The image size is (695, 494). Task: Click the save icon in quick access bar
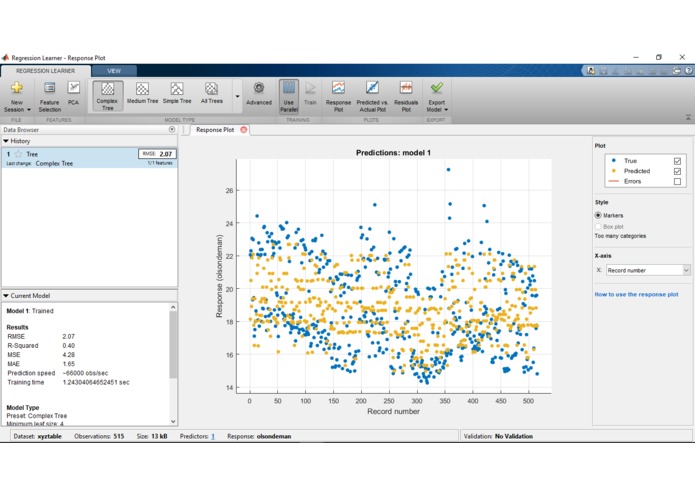coord(603,70)
